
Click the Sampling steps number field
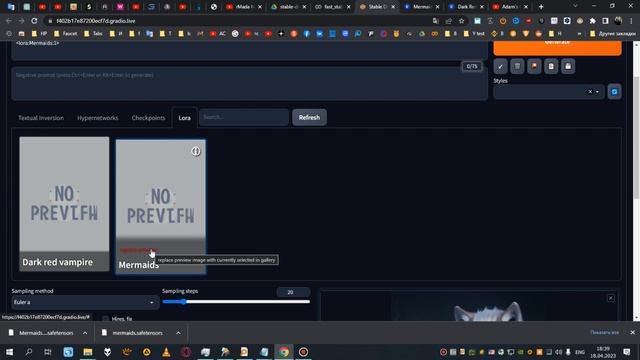293,292
